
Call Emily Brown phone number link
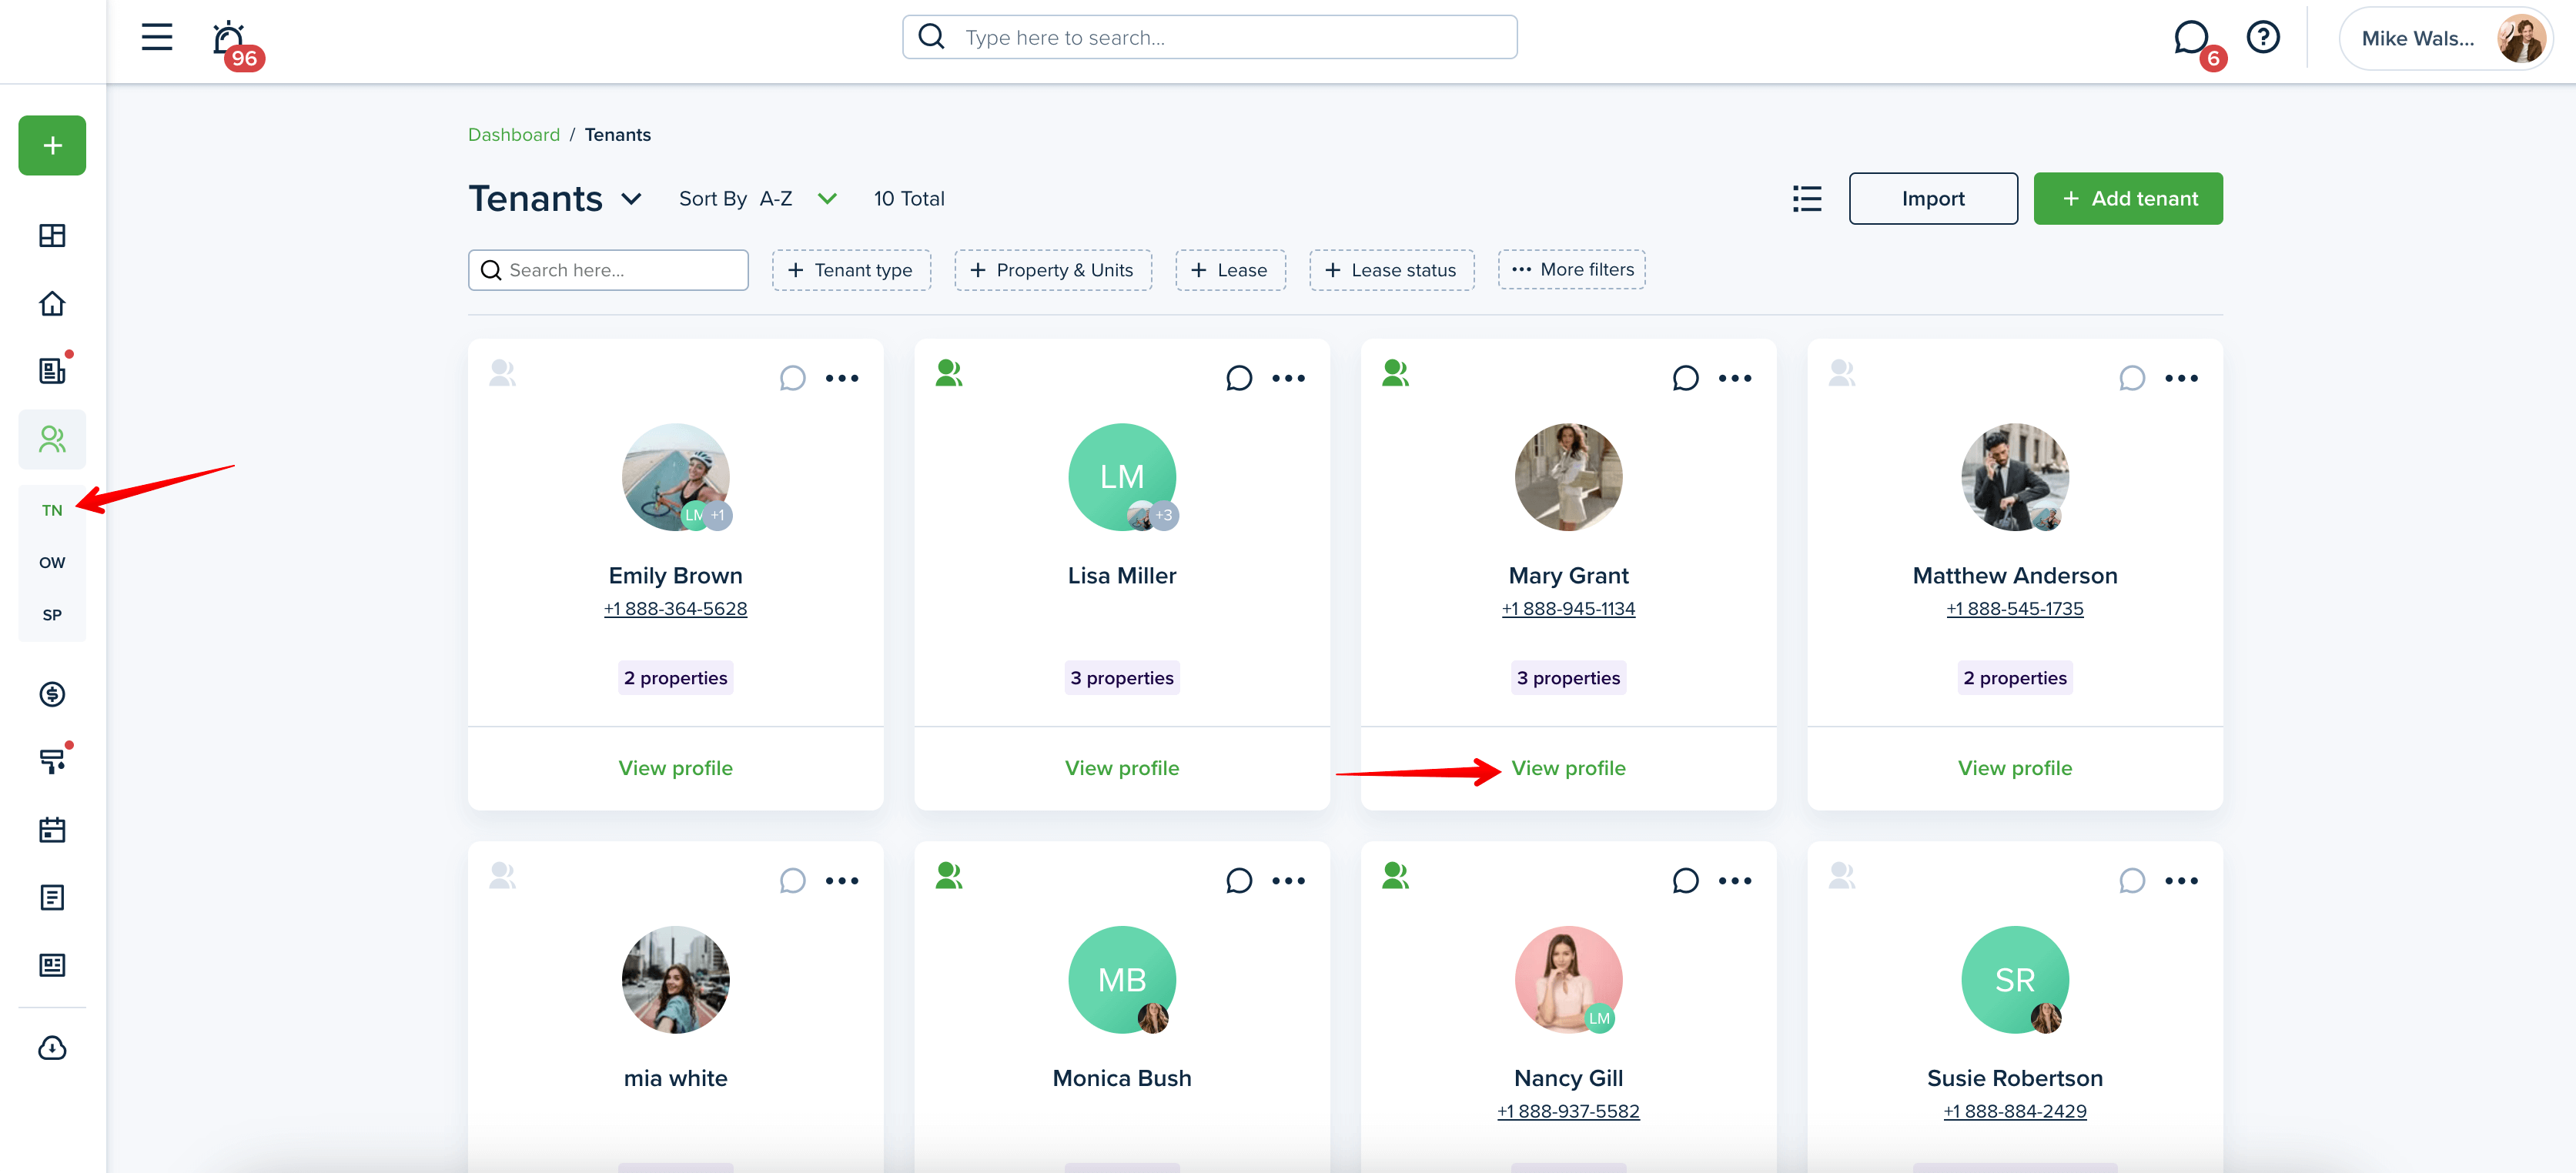[x=675, y=608]
